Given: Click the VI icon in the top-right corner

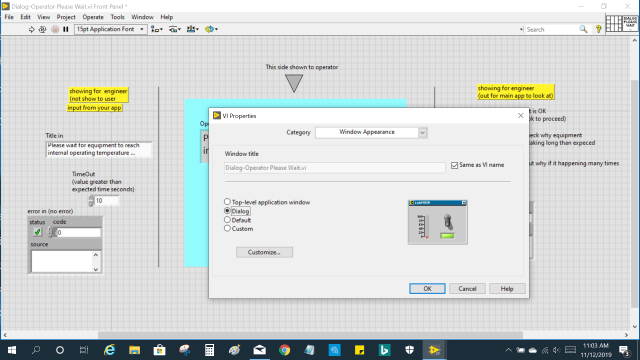Looking at the screenshot, I should [x=630, y=23].
